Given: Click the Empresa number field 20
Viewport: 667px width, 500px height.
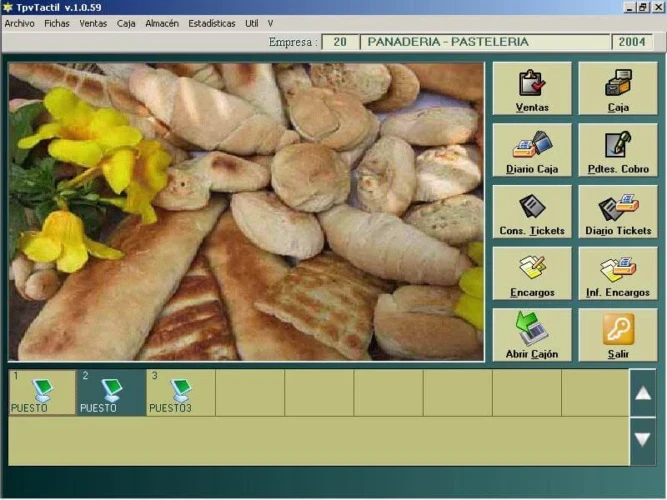Looking at the screenshot, I should tap(340, 42).
